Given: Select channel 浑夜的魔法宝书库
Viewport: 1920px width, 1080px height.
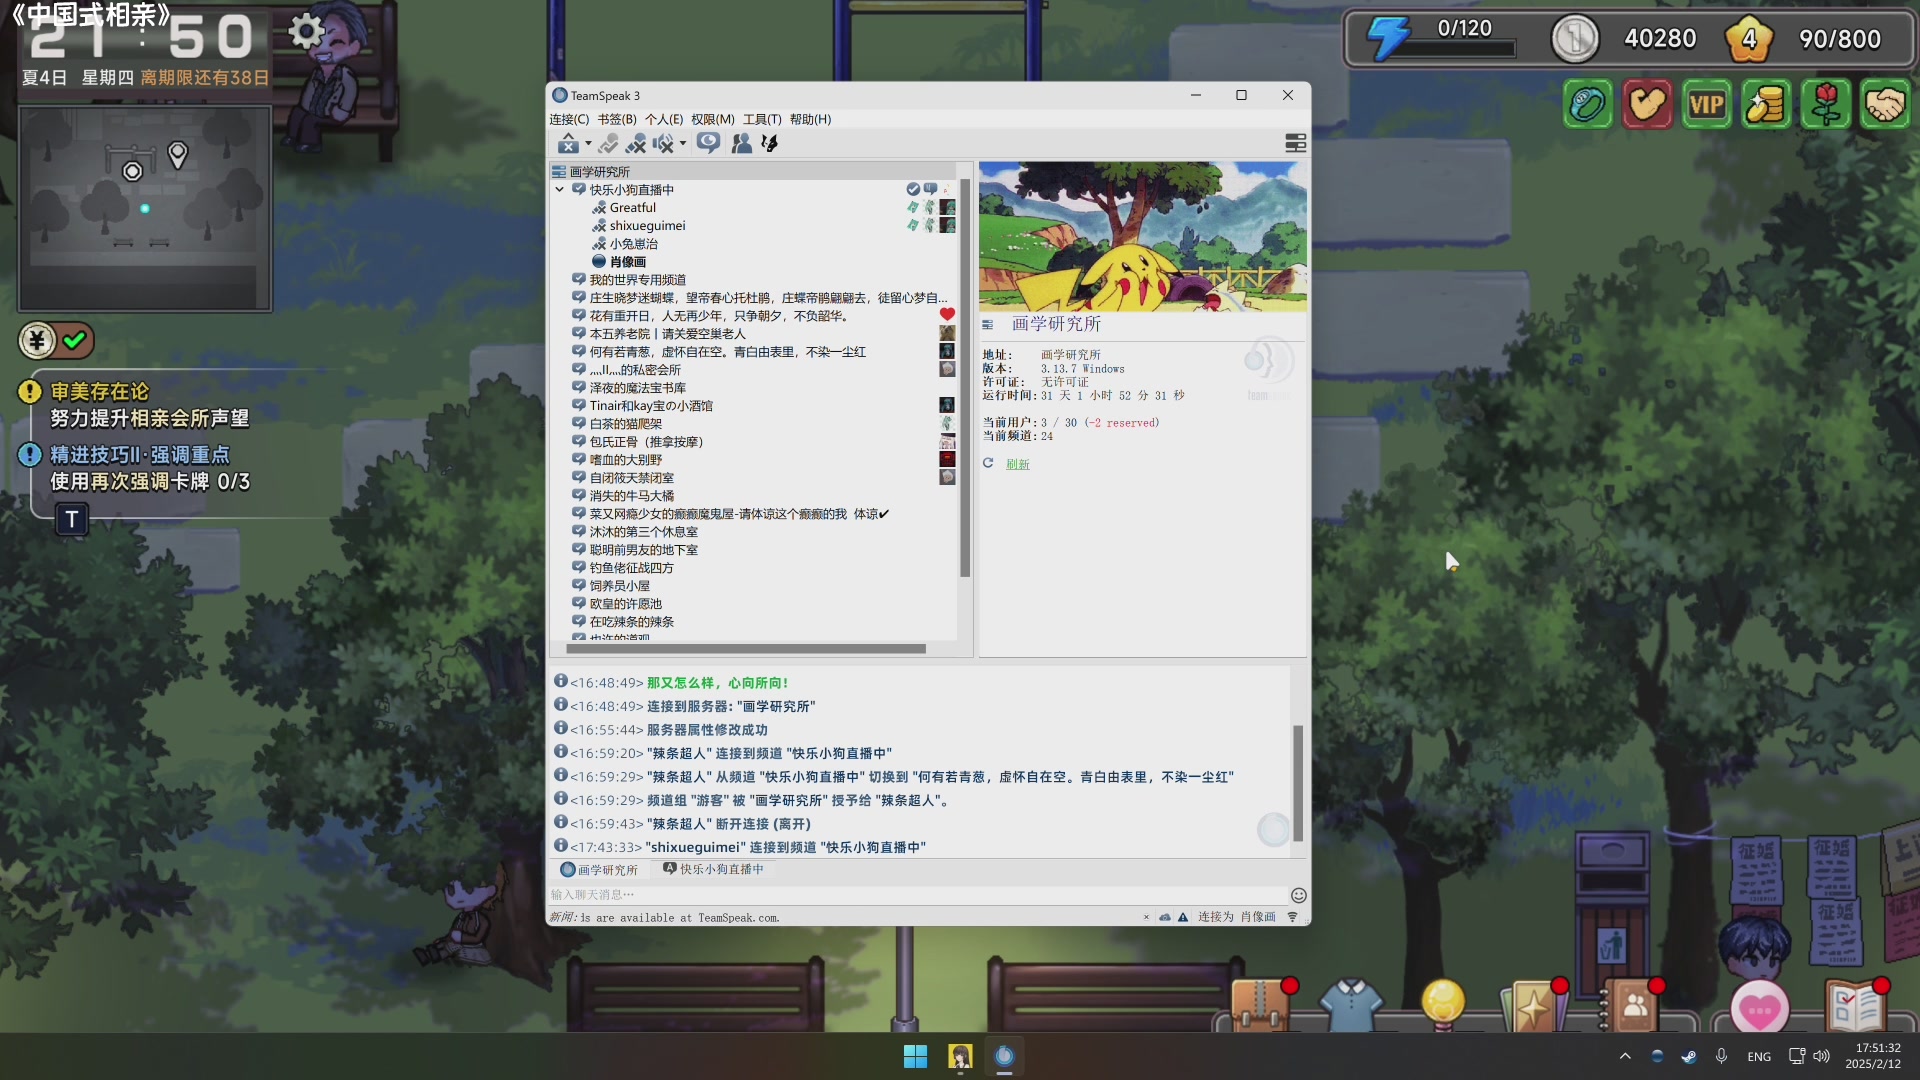Looking at the screenshot, I should click(637, 388).
